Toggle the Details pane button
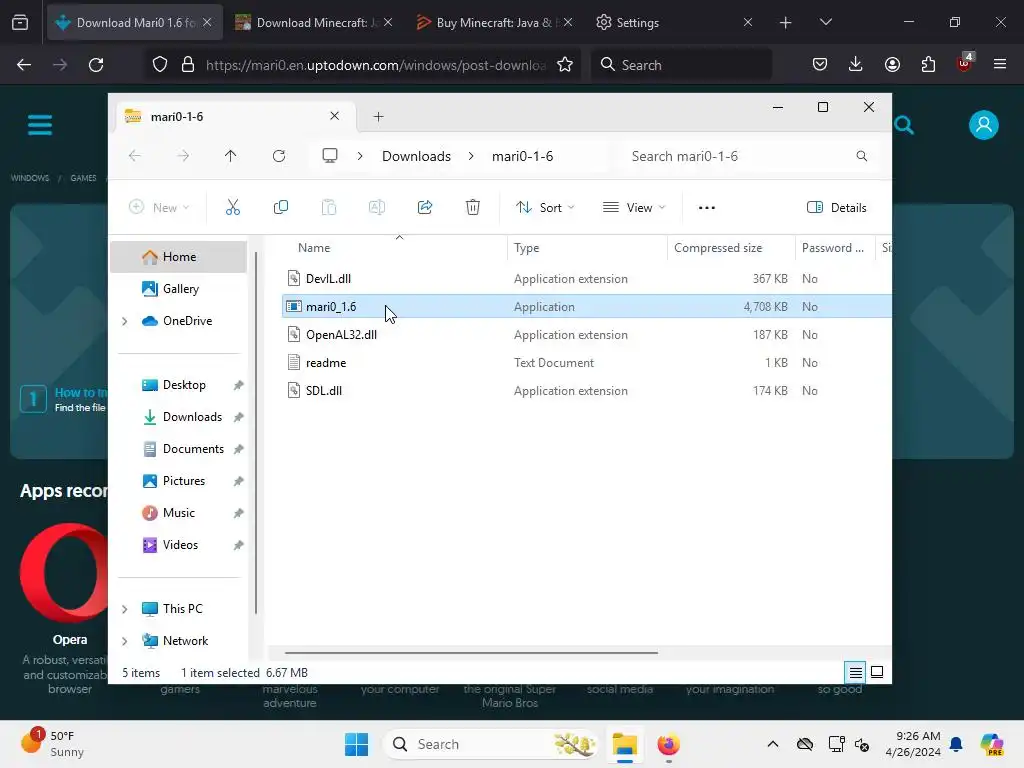The width and height of the screenshot is (1024, 768). point(837,208)
